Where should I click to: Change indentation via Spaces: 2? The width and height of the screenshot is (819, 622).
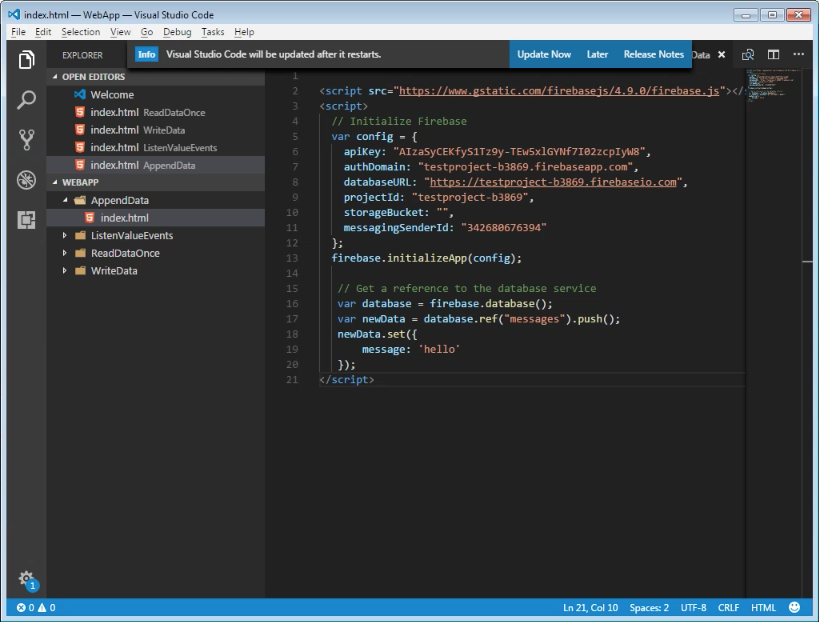[649, 607]
